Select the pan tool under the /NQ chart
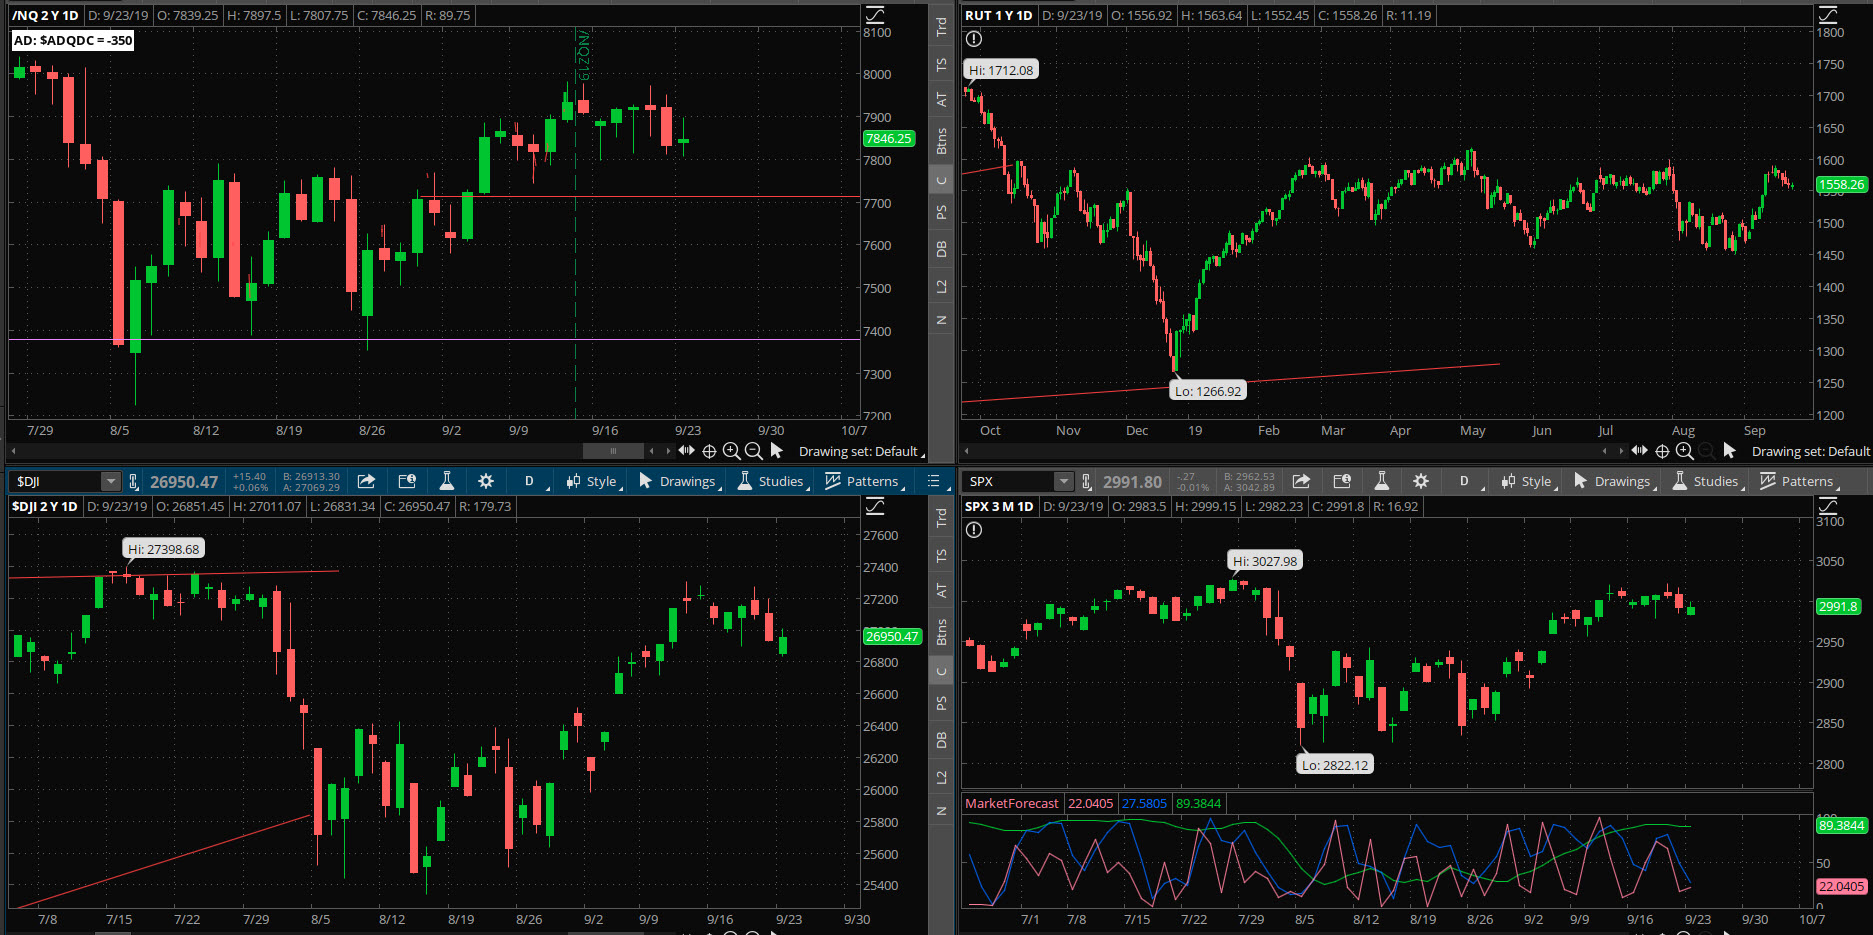The height and width of the screenshot is (935, 1873). (687, 451)
